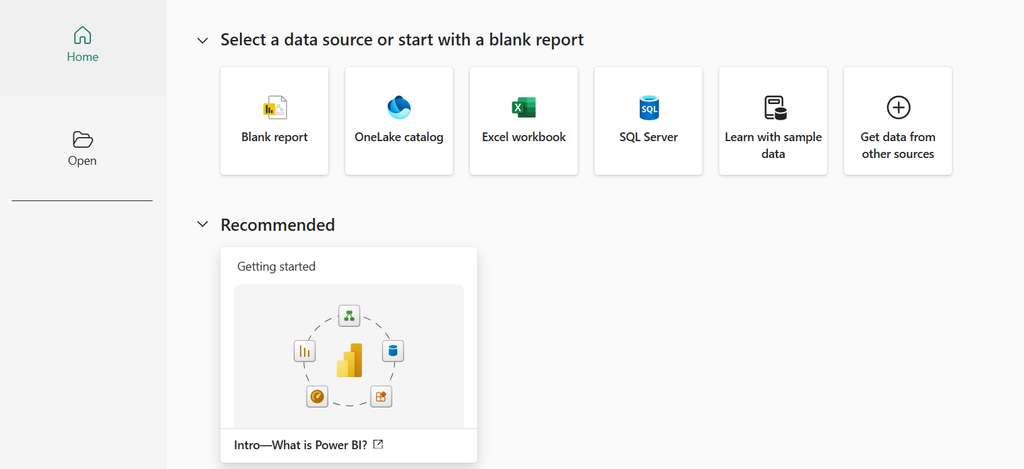Click the gauge dial icon
This screenshot has width=1024, height=469.
point(317,396)
